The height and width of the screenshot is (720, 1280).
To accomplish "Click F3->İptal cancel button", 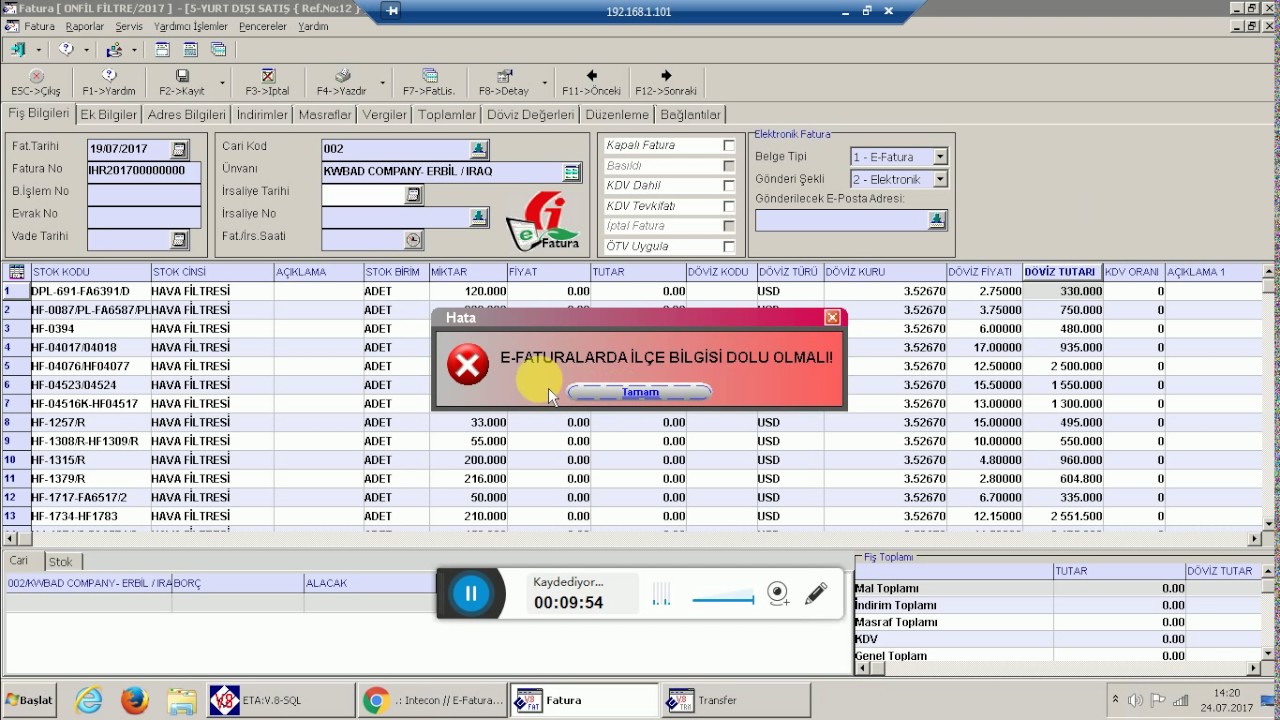I will (267, 82).
